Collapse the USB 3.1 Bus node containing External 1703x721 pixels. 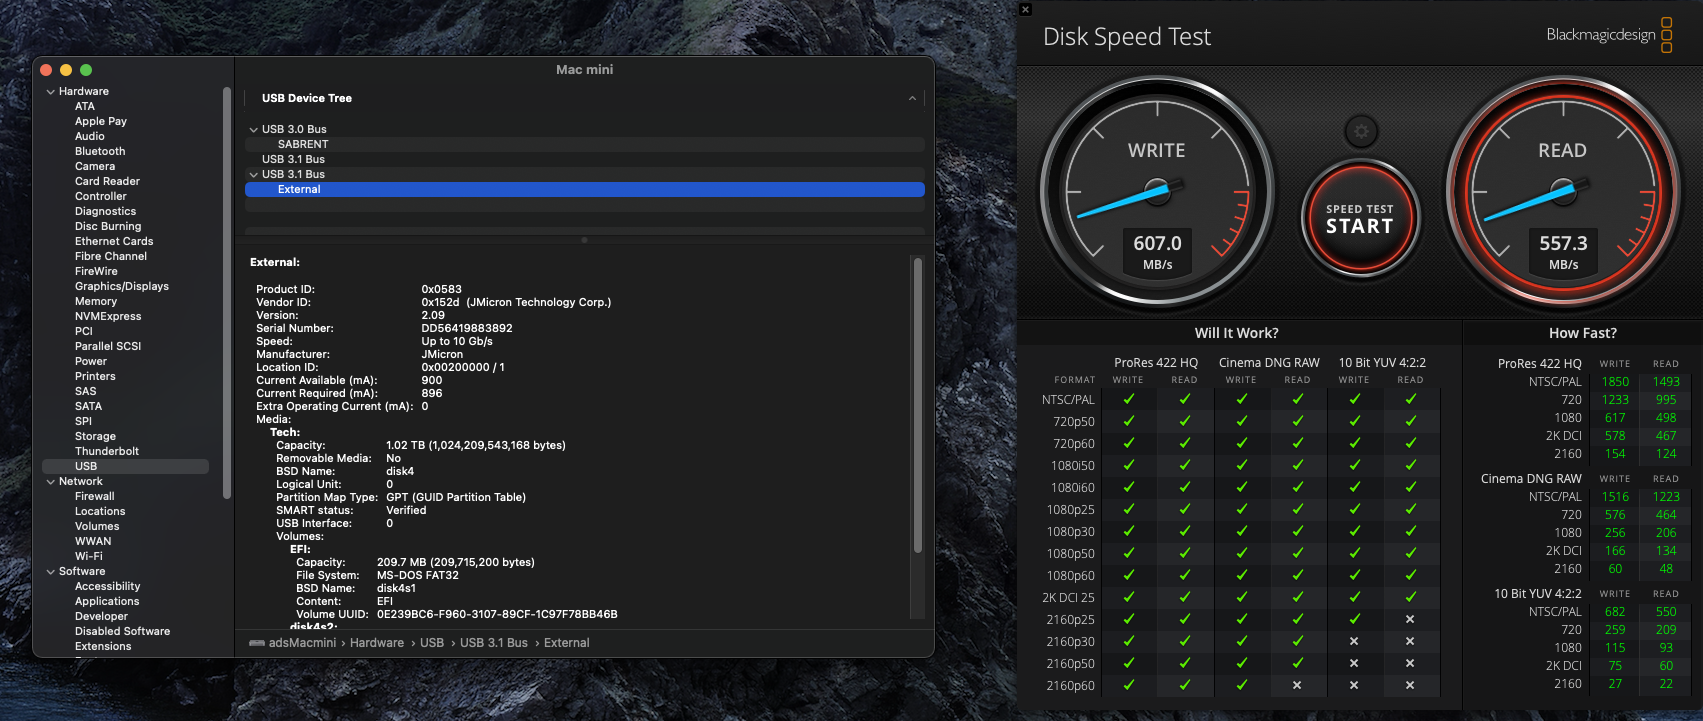click(x=254, y=175)
